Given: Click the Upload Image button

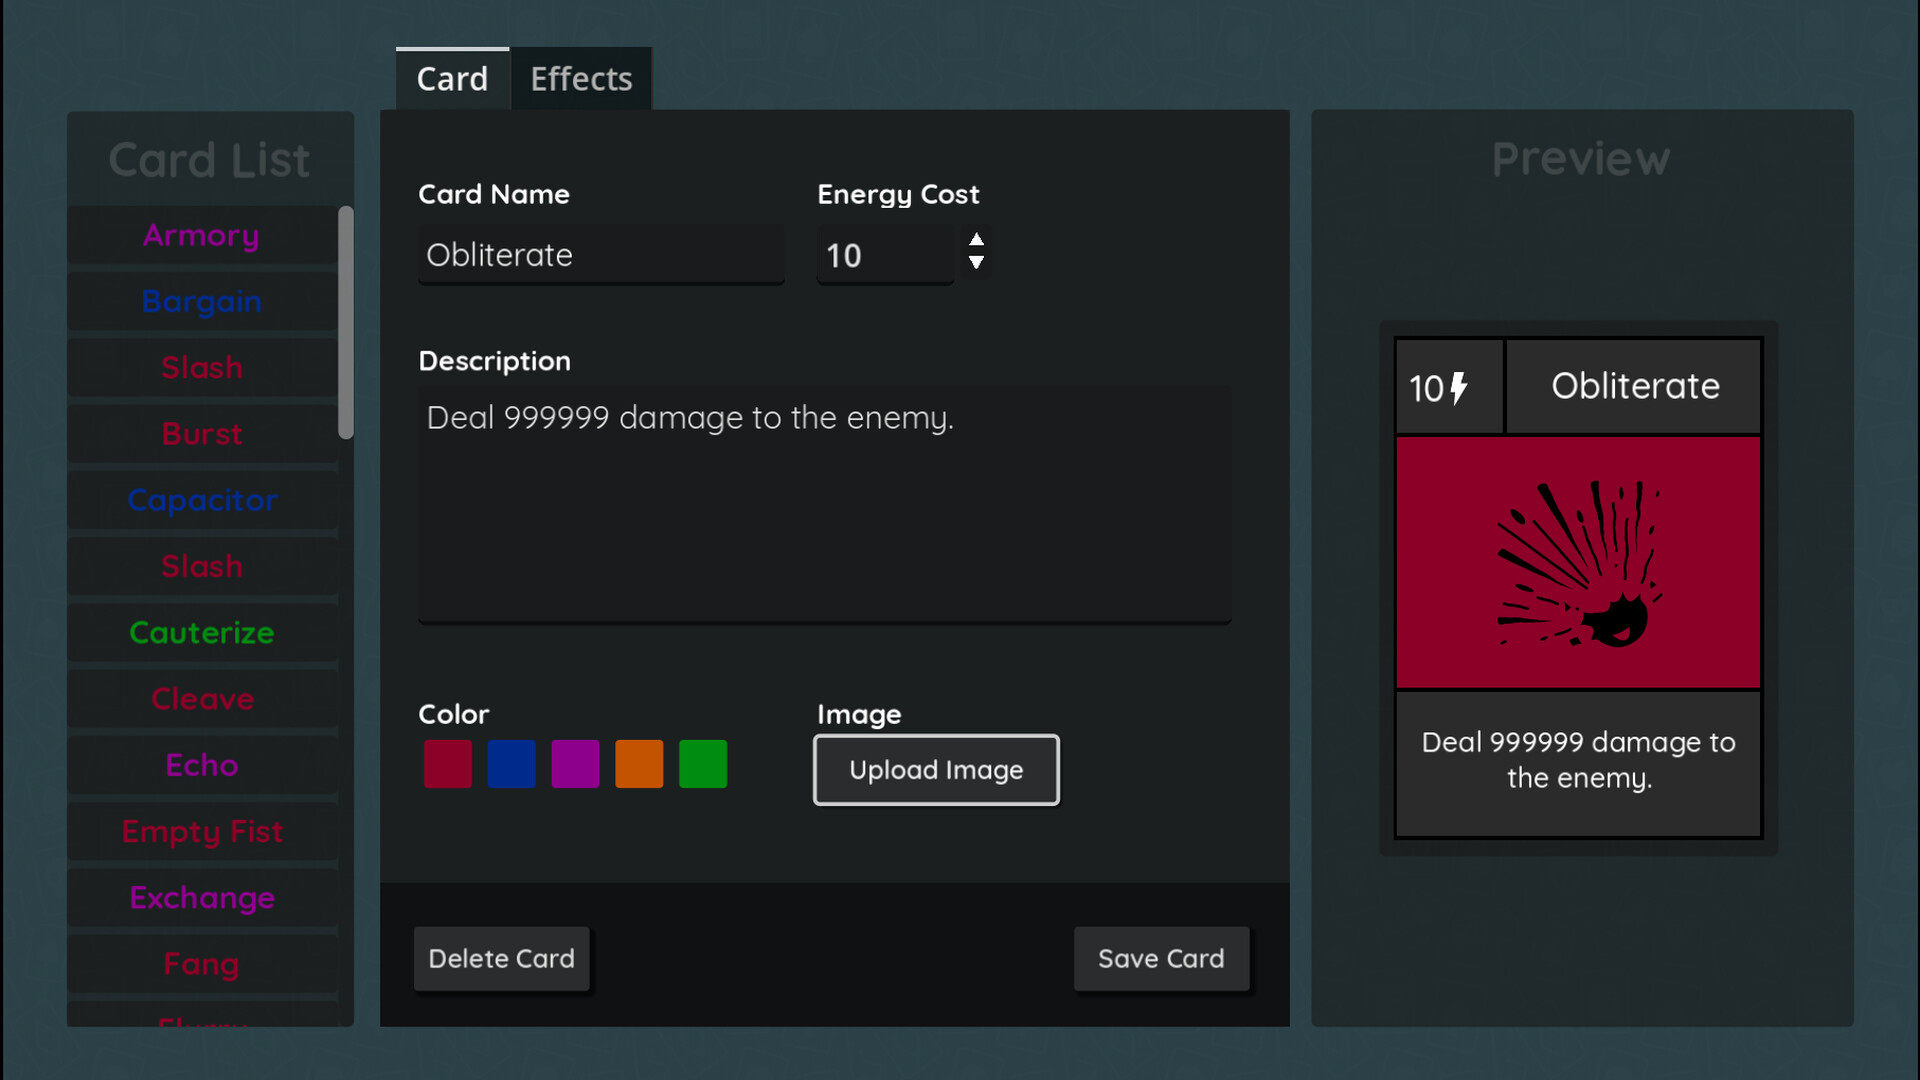Looking at the screenshot, I should pyautogui.click(x=935, y=770).
